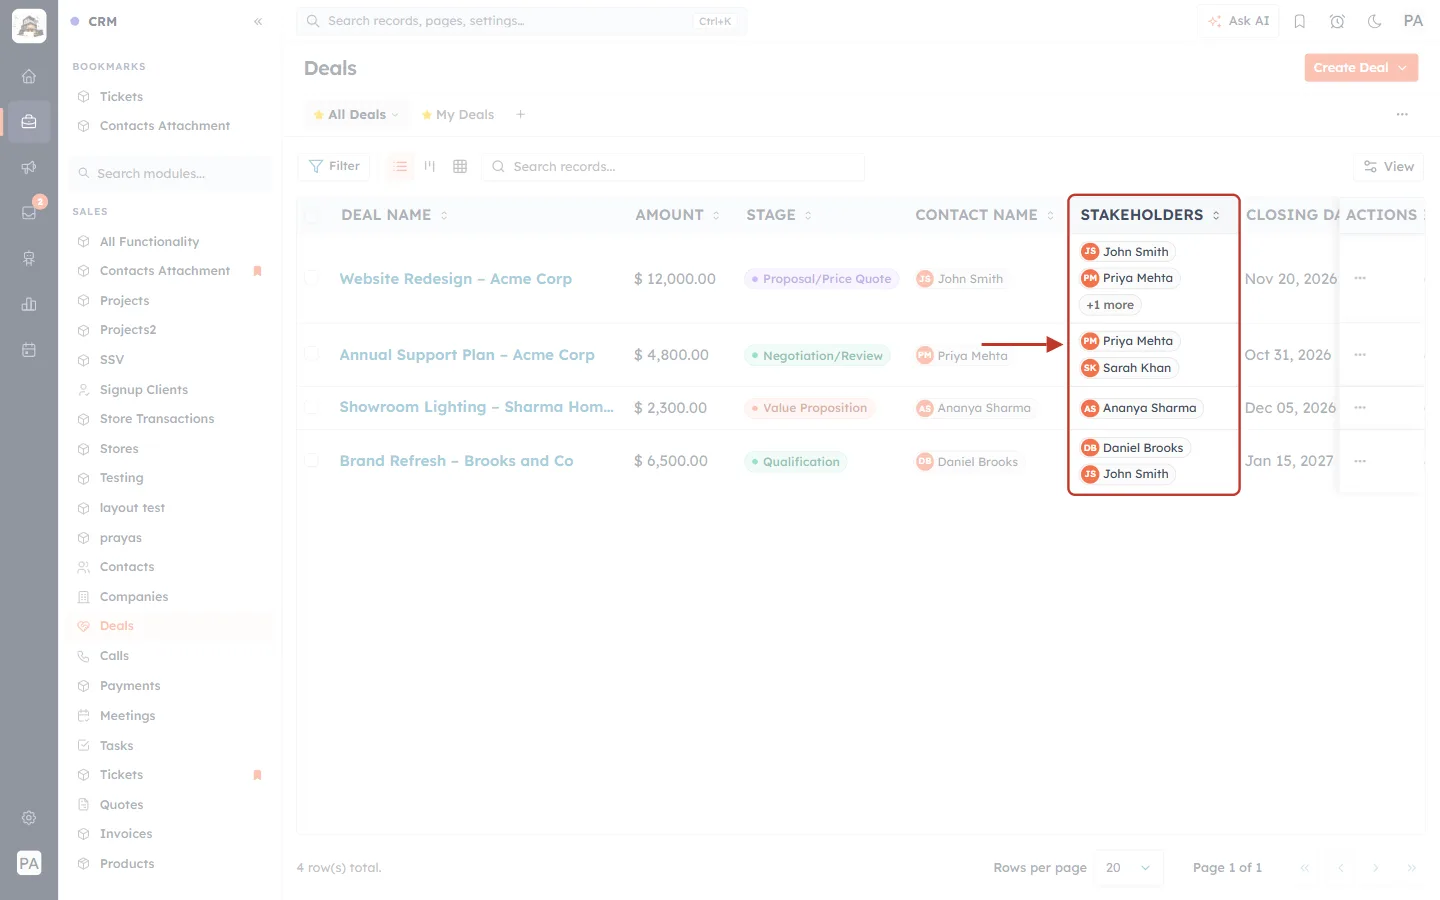Viewport: 1440px width, 900px height.
Task: Switch to the All Deals tab
Action: (x=356, y=114)
